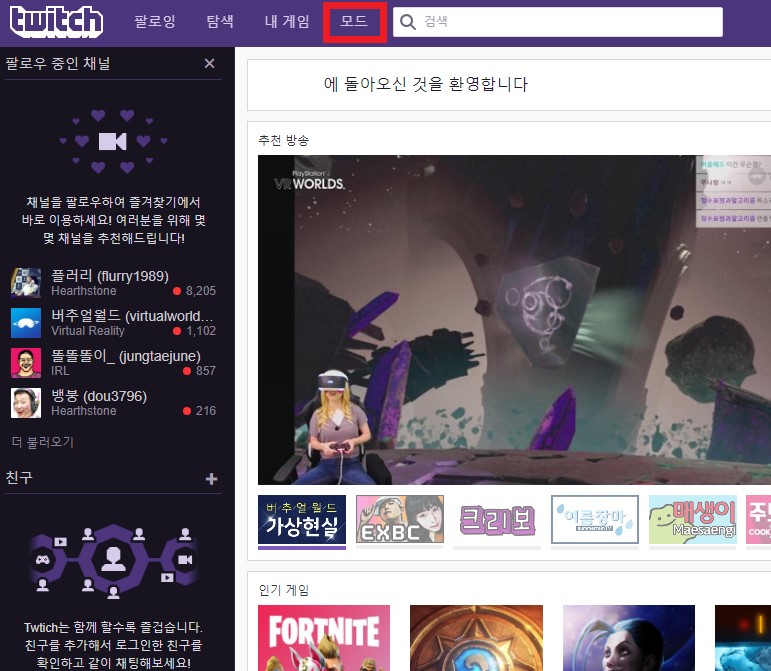
Task: Select the 가상현실 featured thumbnail
Action: pos(302,521)
